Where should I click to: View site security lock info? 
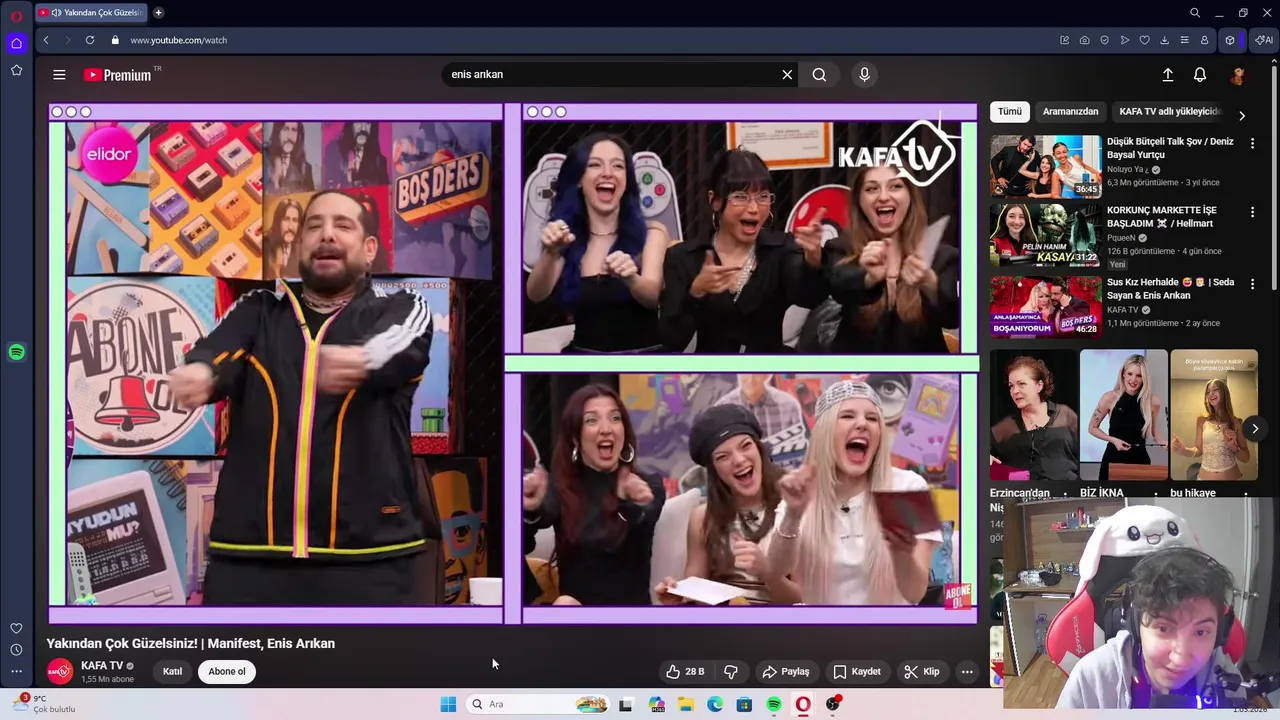click(x=115, y=40)
